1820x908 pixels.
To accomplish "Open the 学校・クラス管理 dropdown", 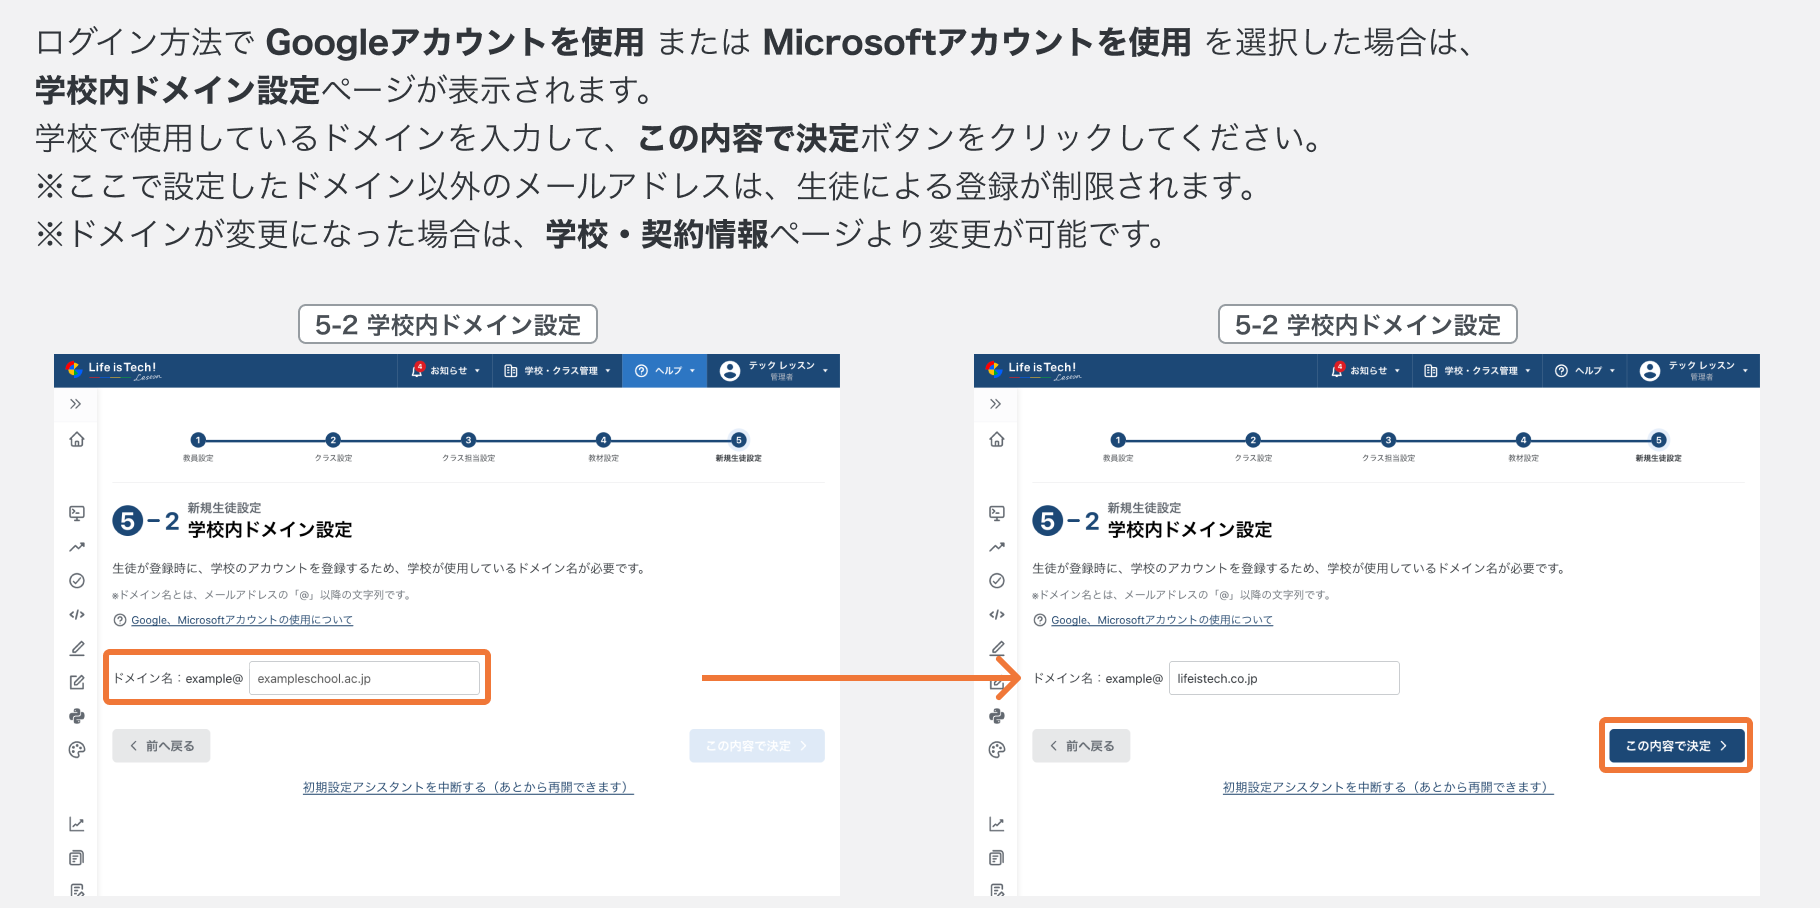I will tap(557, 370).
